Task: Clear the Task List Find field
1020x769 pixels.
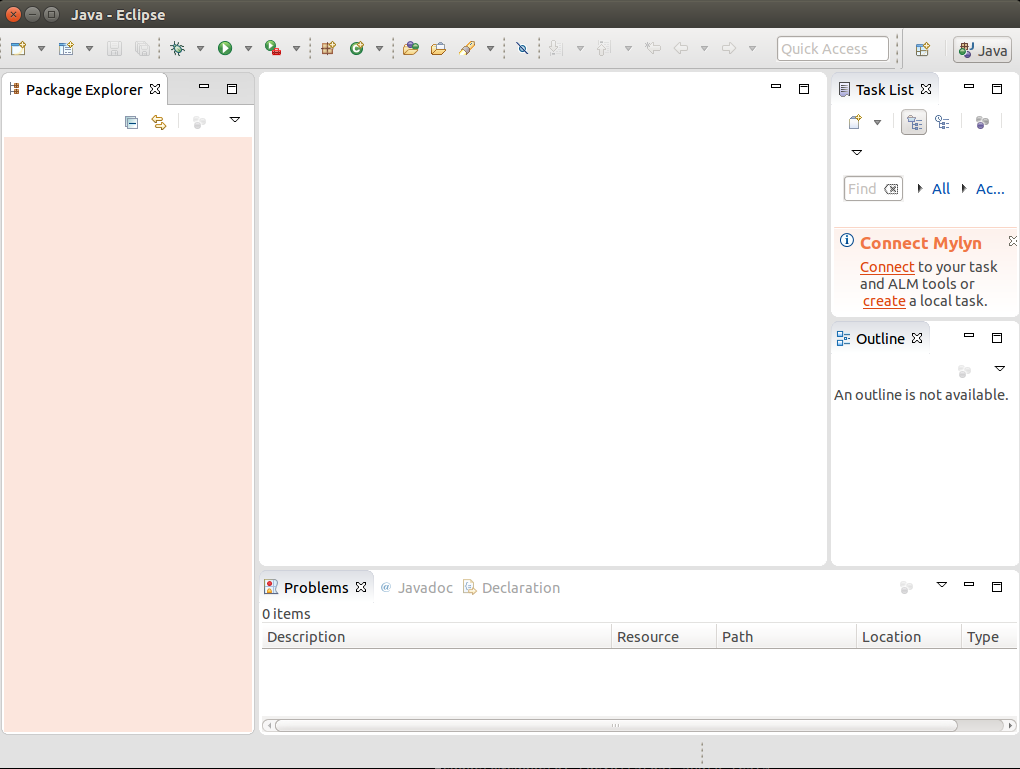Action: click(891, 189)
